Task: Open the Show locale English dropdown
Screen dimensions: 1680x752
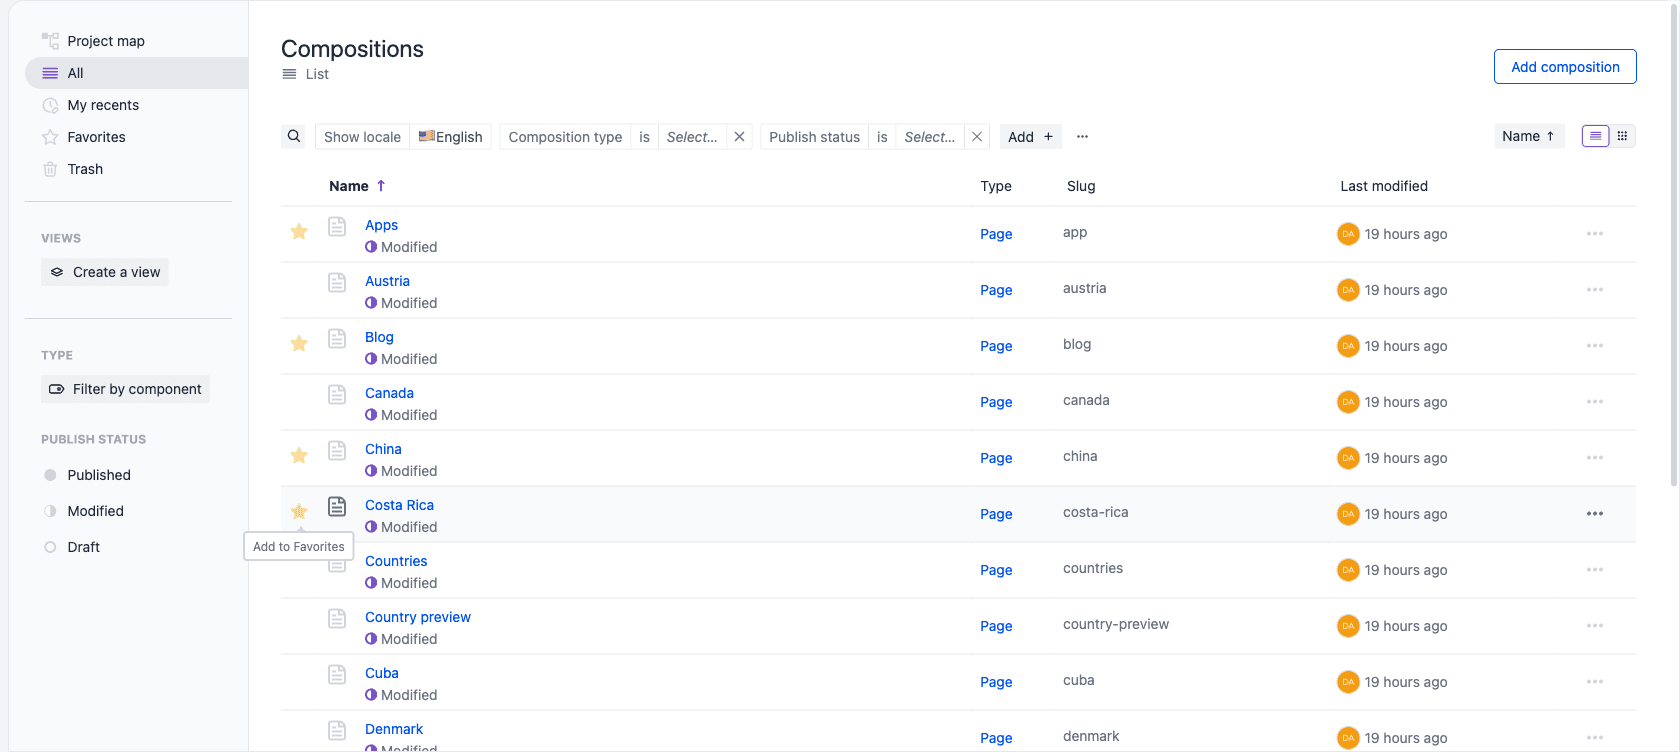Action: coord(451,137)
